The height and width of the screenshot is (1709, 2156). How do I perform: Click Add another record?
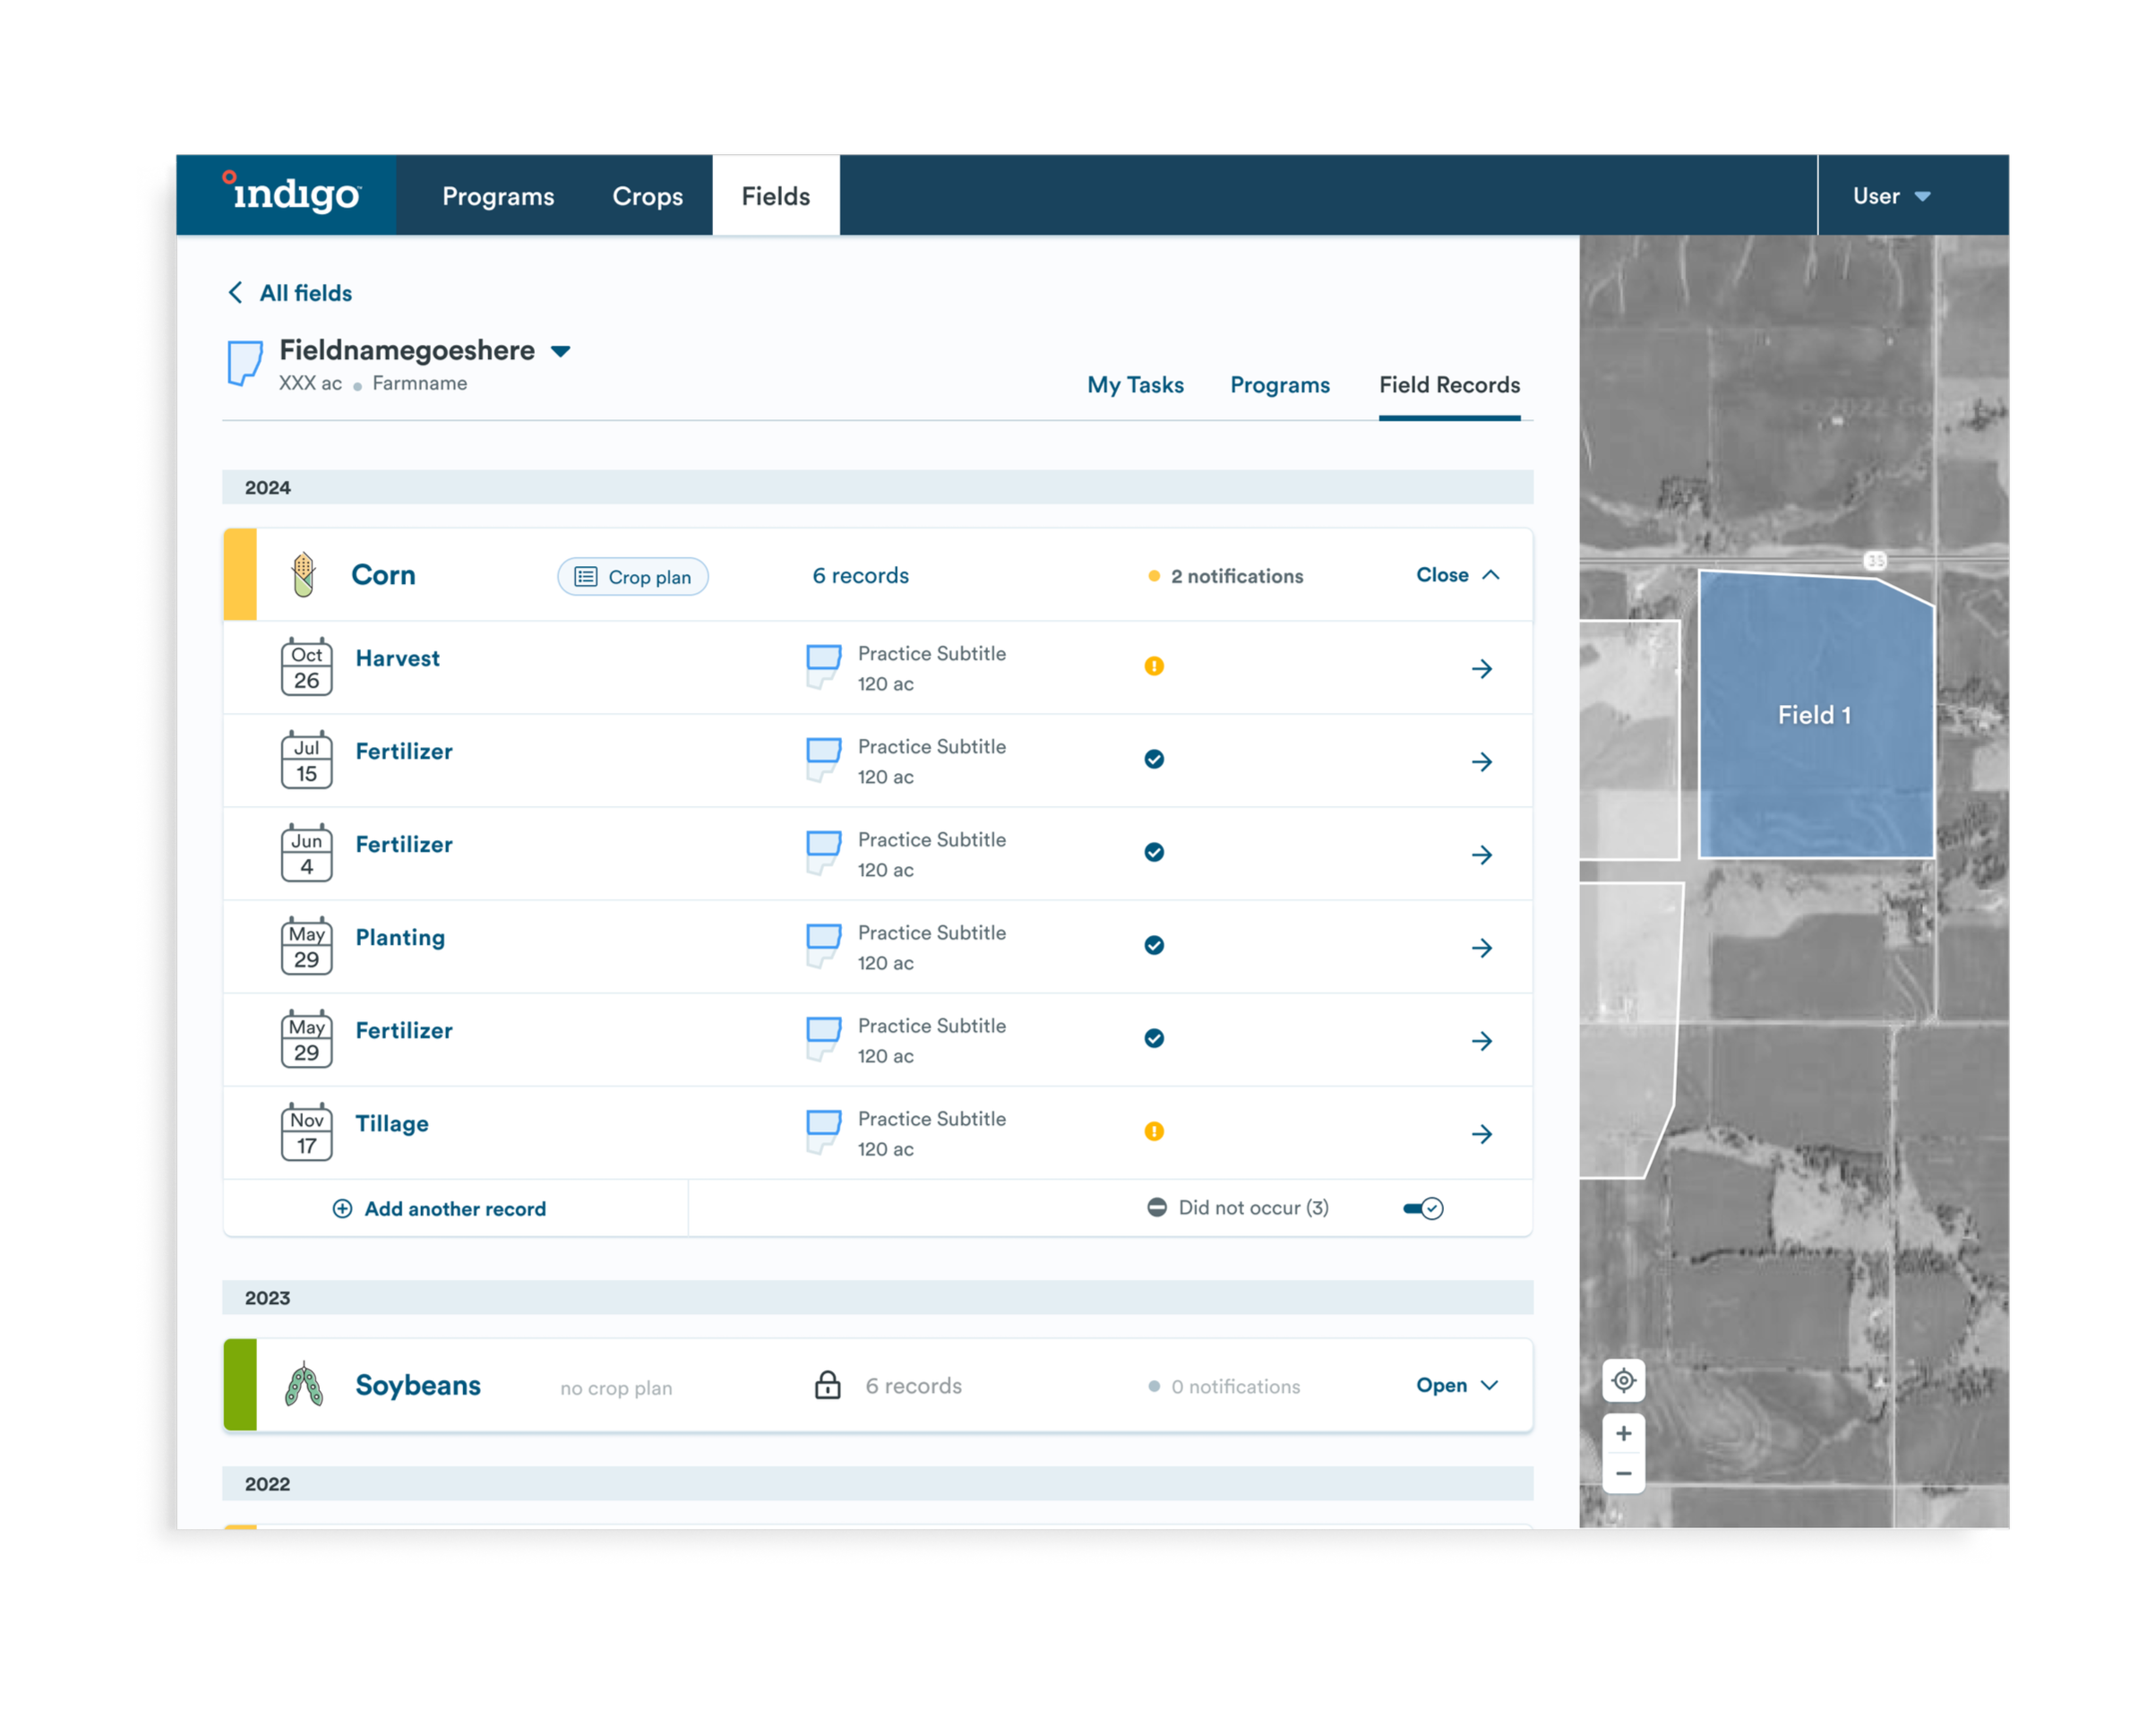point(439,1208)
